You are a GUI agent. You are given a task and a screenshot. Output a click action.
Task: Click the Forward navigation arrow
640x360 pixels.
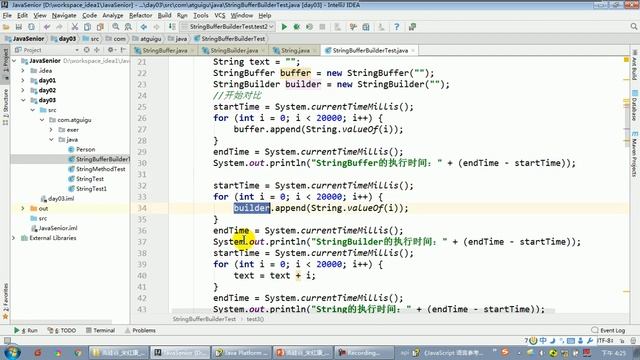(x=156, y=27)
